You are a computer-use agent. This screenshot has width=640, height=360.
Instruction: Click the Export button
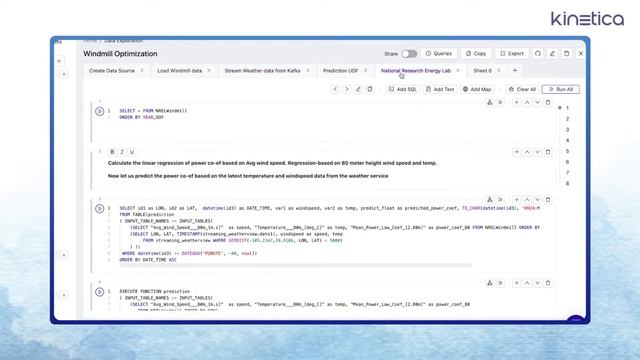point(512,53)
